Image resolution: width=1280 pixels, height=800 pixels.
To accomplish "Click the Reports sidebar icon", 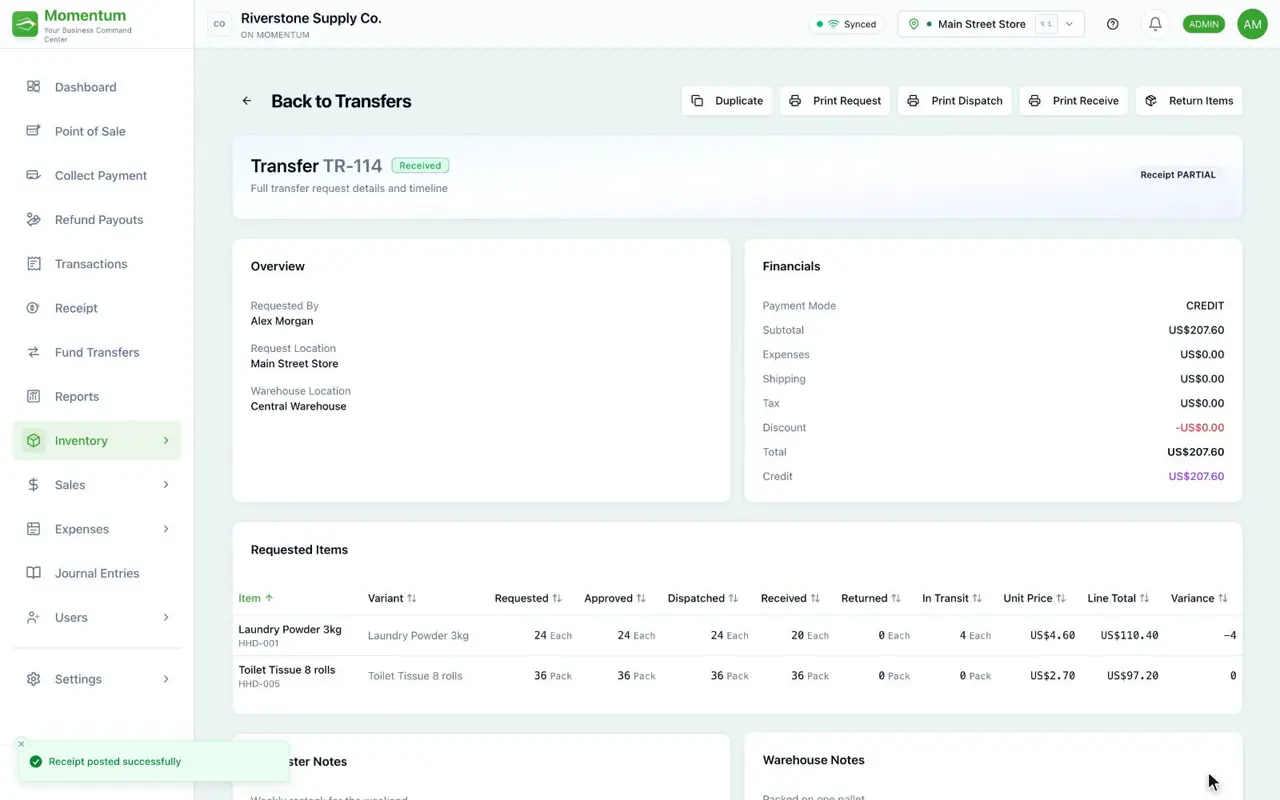I will pos(34,396).
